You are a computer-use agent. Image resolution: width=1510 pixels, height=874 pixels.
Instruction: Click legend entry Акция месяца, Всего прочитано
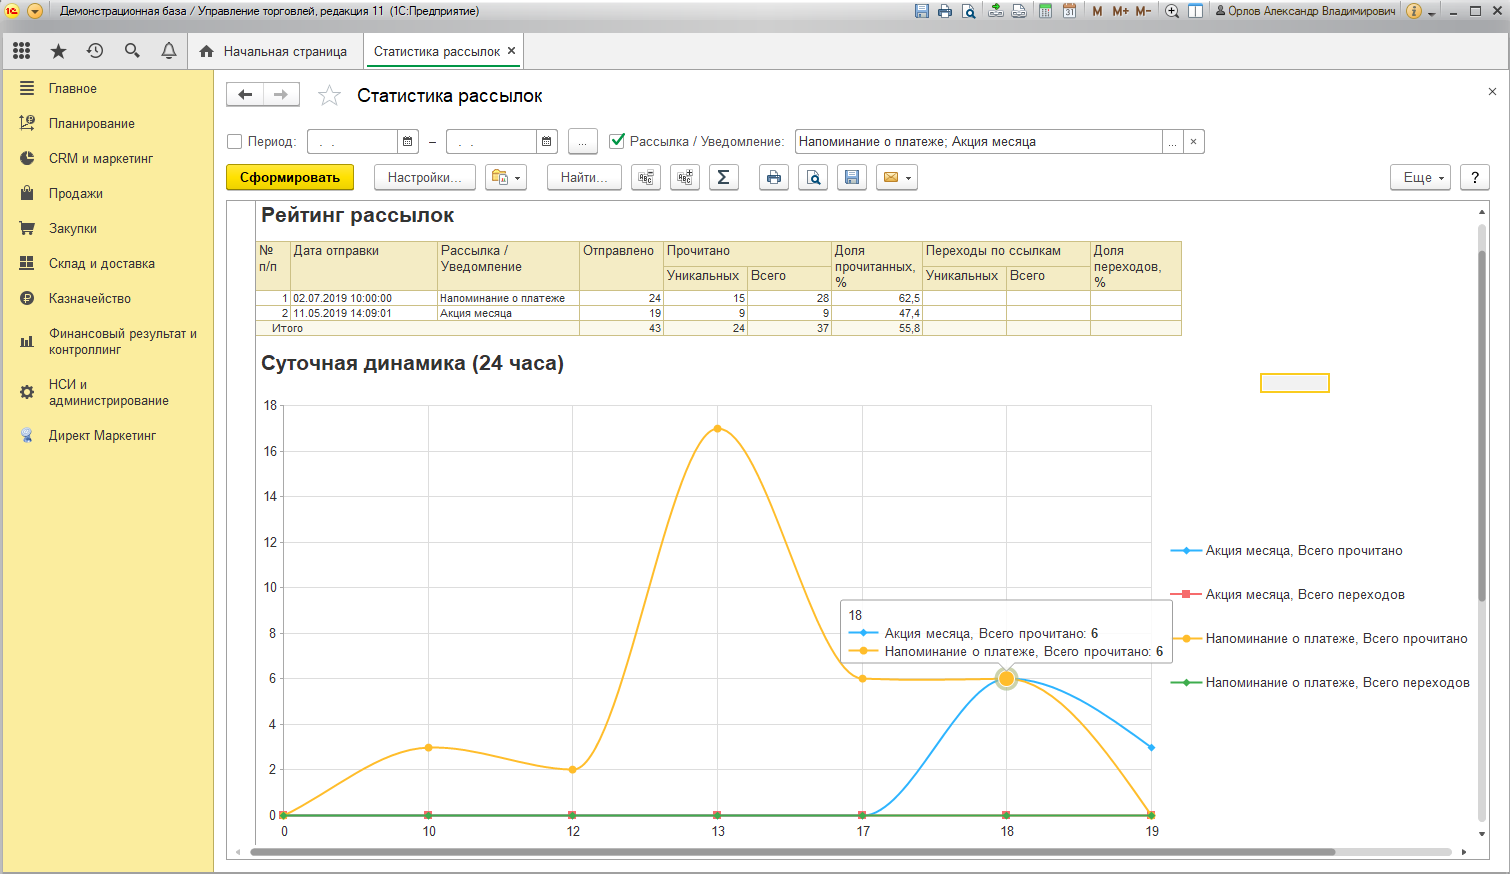pos(1287,551)
